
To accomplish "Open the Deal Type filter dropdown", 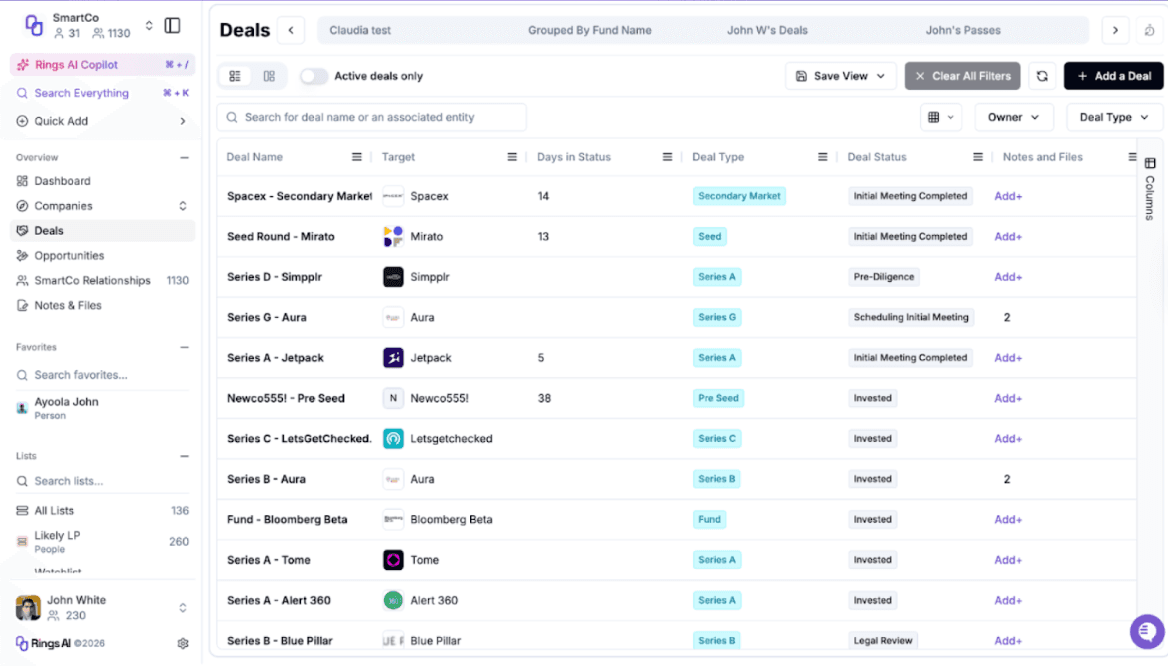I will 1099,116.
